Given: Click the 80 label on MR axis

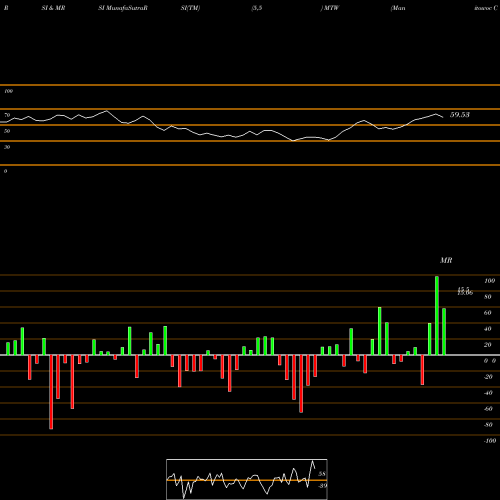Looking at the screenshot, I should (488, 297).
